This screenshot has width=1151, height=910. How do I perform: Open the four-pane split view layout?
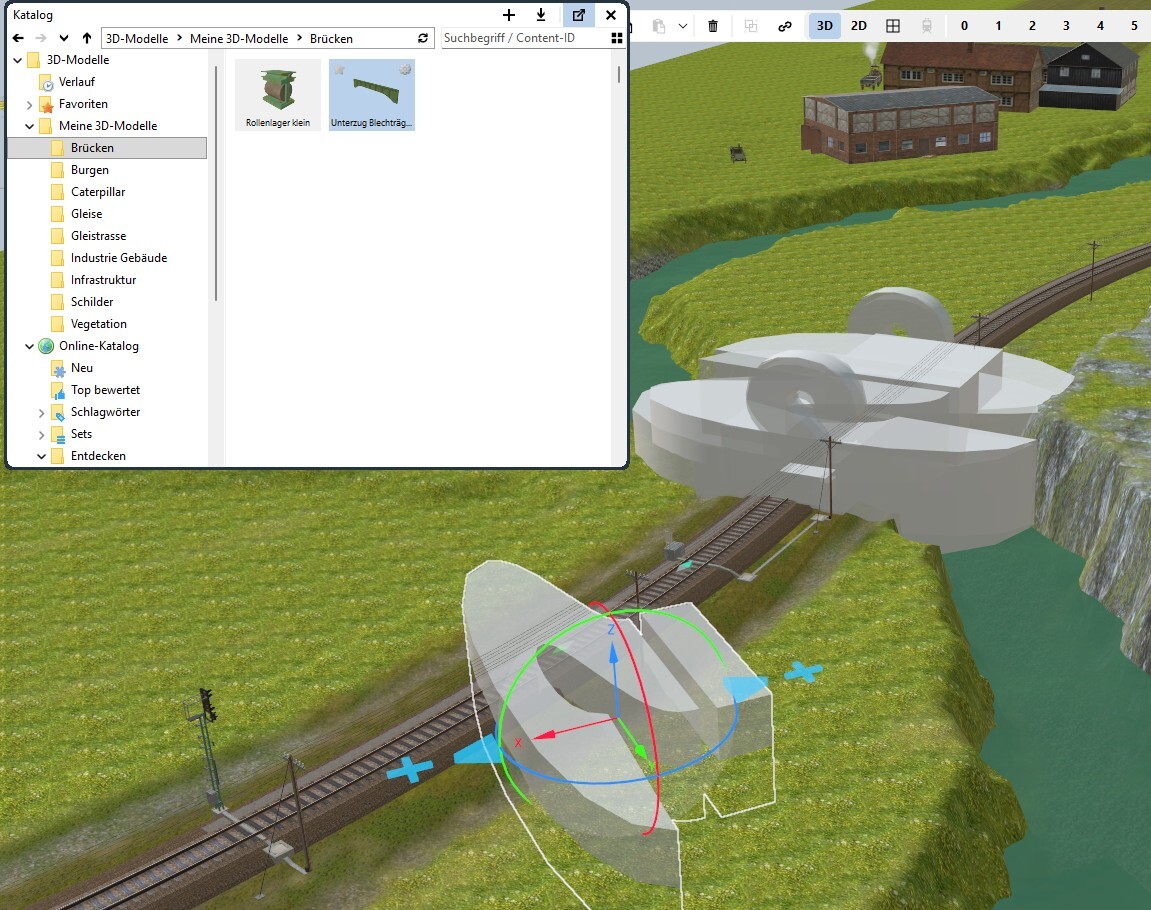(893, 26)
